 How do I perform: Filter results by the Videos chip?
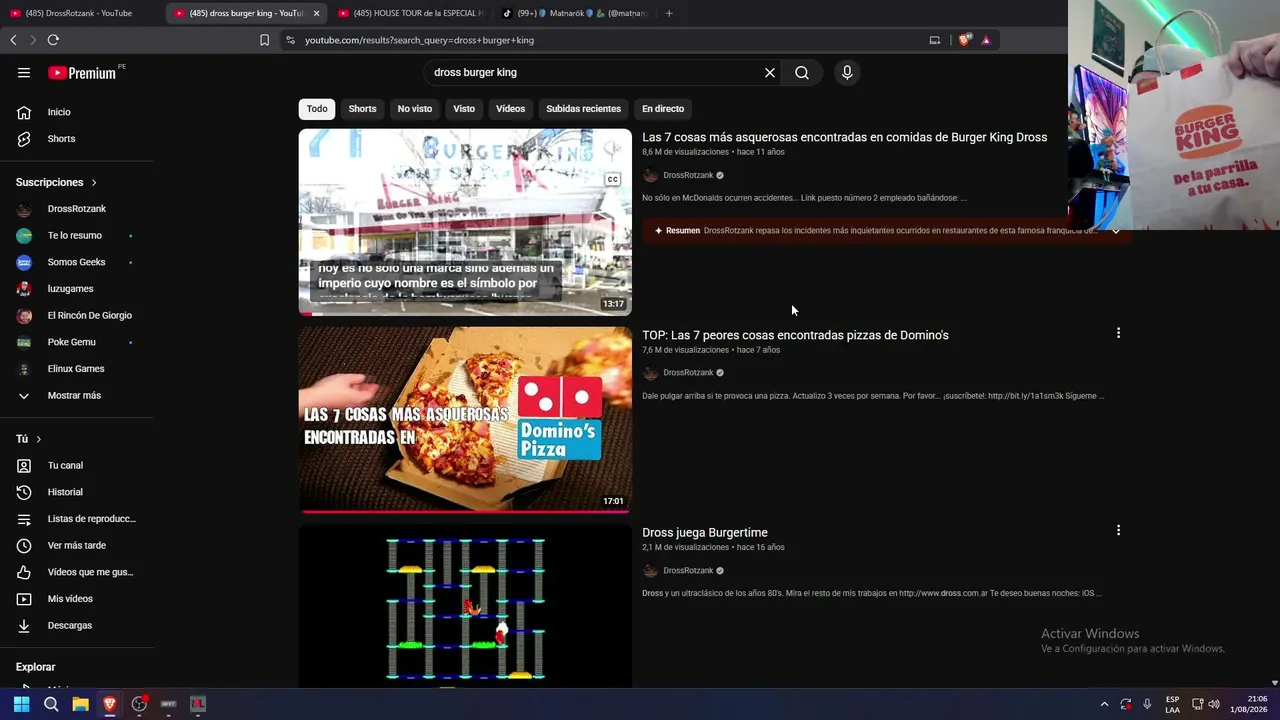[510, 109]
